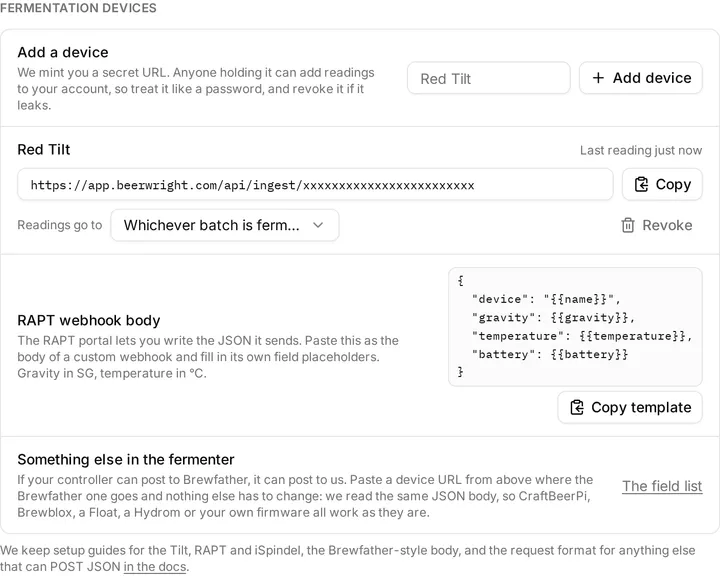Click the 'Add a device' heading
This screenshot has height=576, width=720.
[63, 52]
